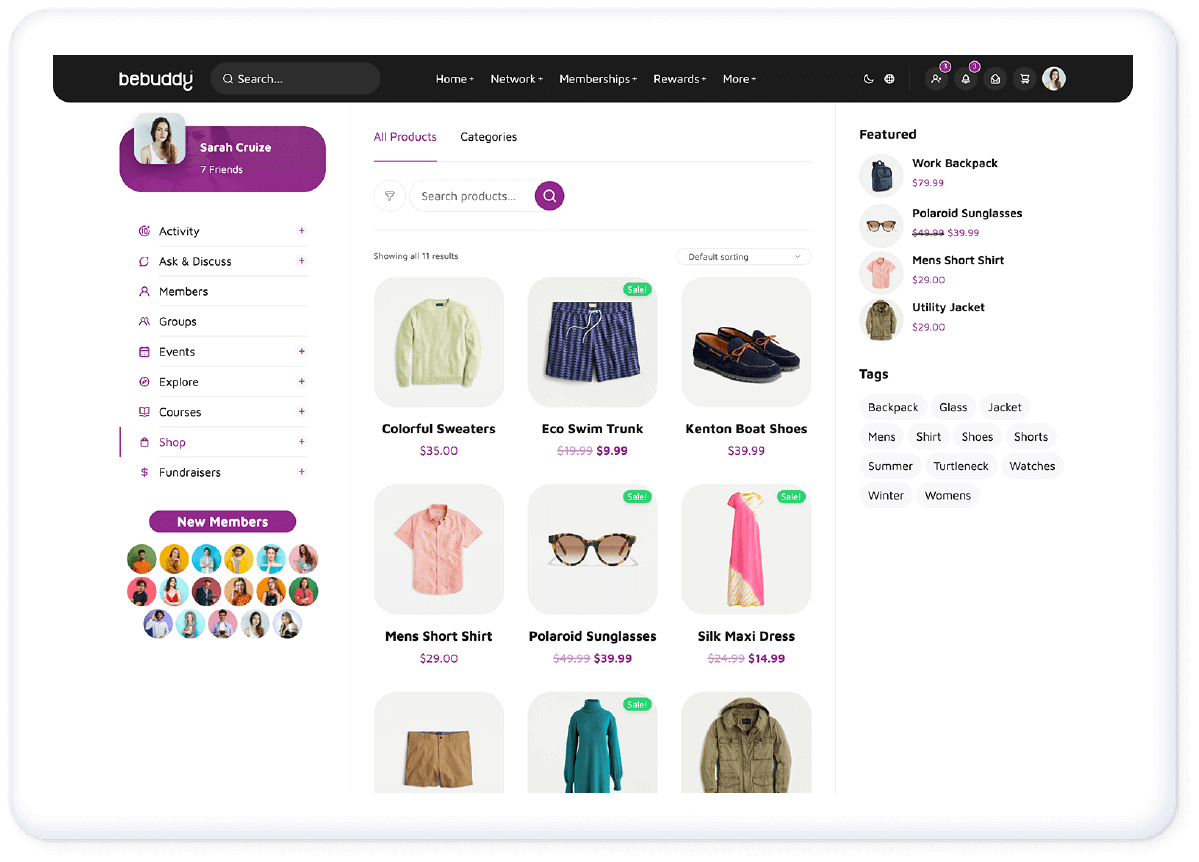
Task: Select the Members sidebar item
Action: (185, 291)
